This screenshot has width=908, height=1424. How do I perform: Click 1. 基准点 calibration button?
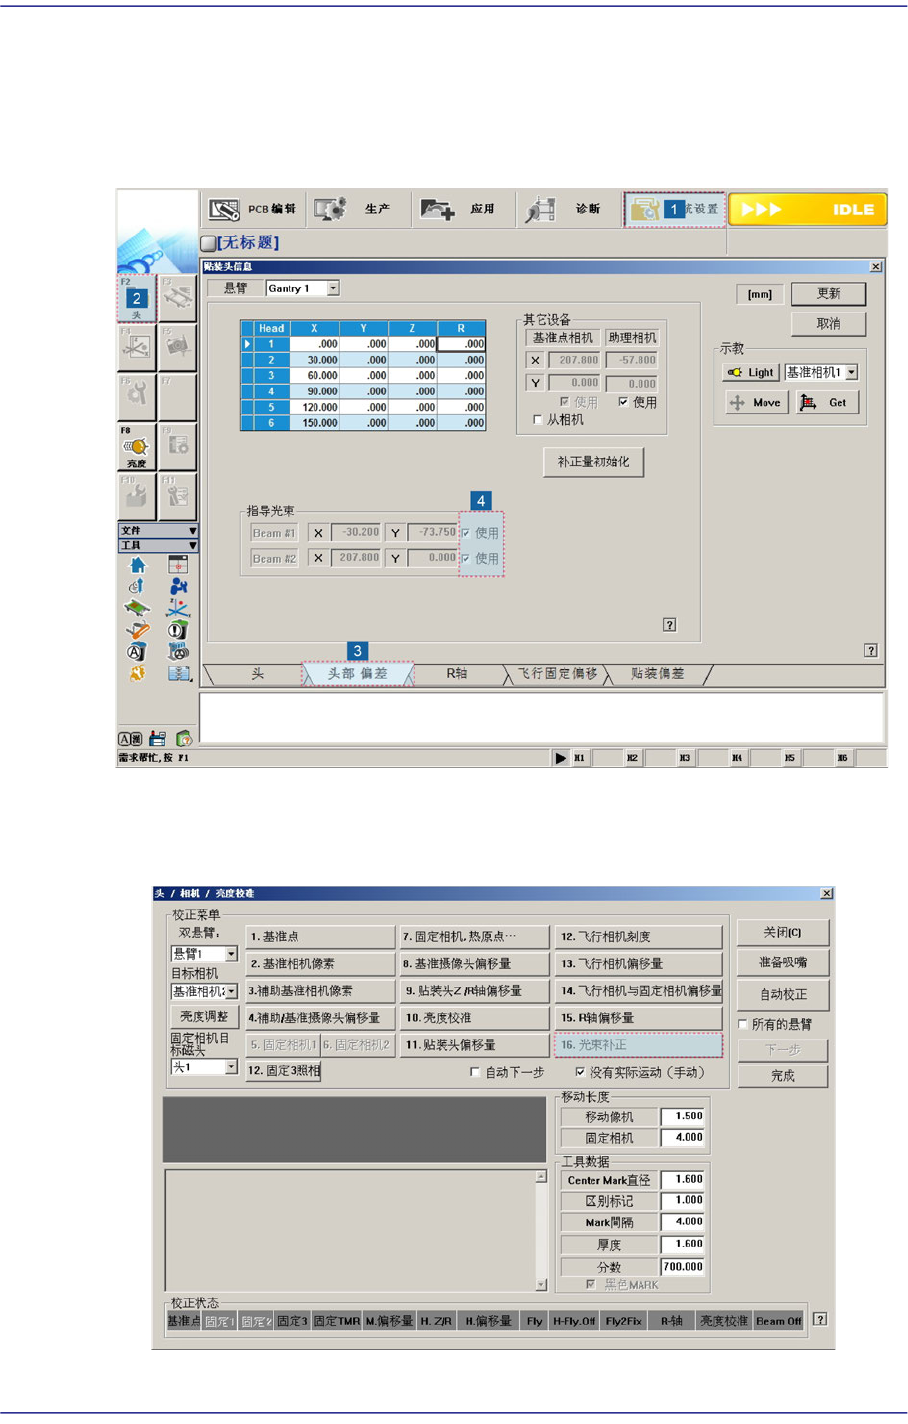320,937
